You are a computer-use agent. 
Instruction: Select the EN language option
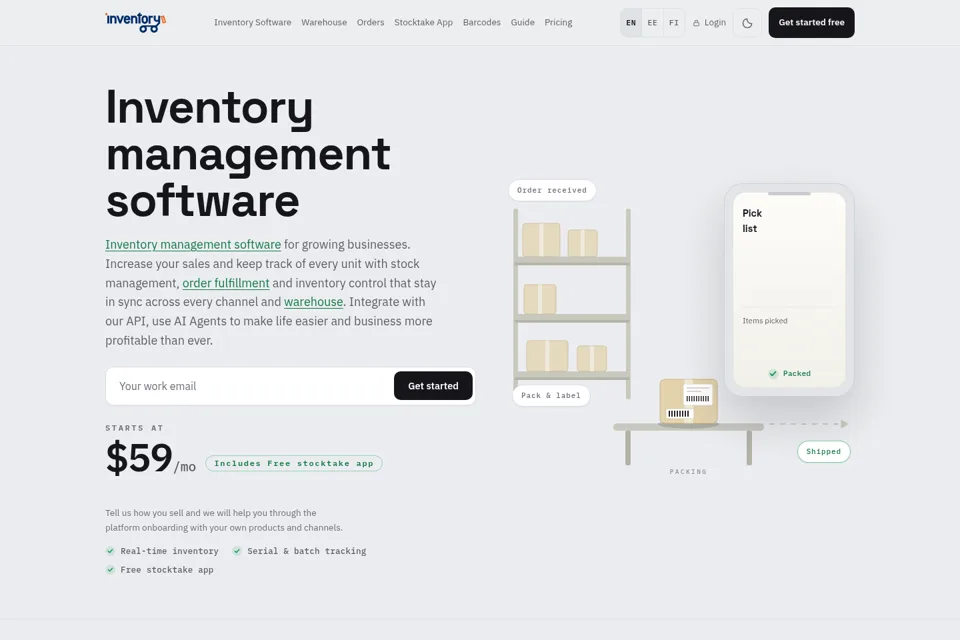(x=631, y=23)
